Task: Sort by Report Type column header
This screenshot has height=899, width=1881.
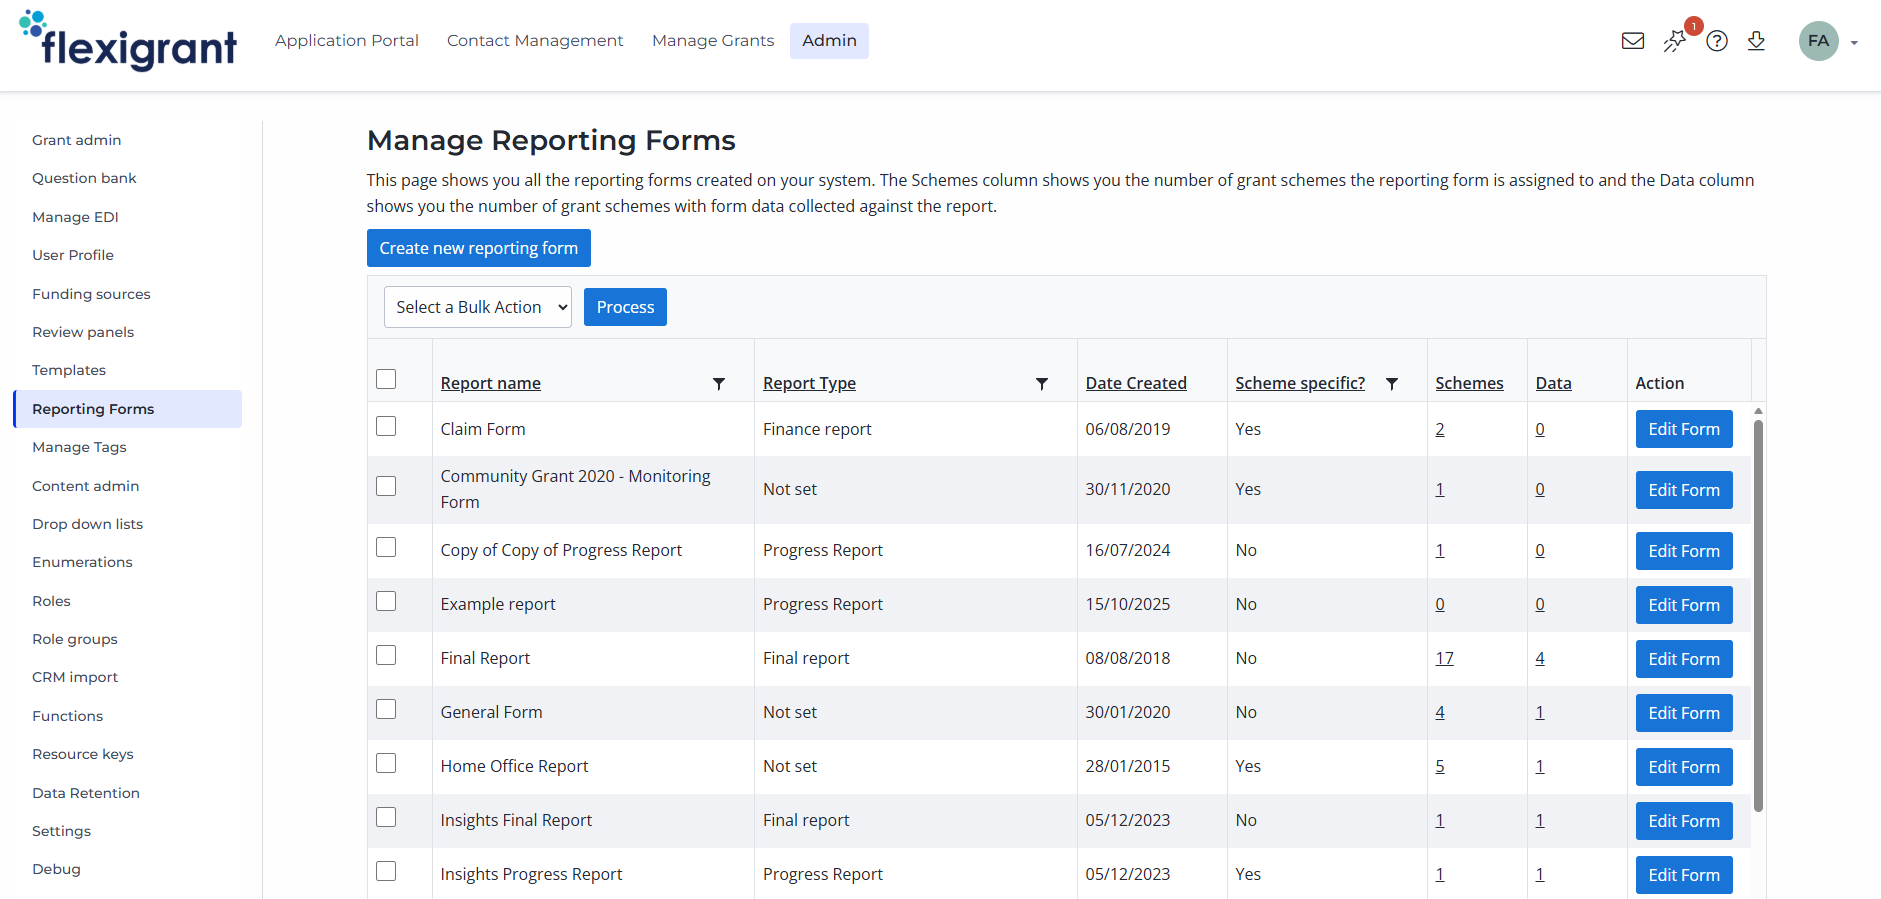Action: (809, 383)
